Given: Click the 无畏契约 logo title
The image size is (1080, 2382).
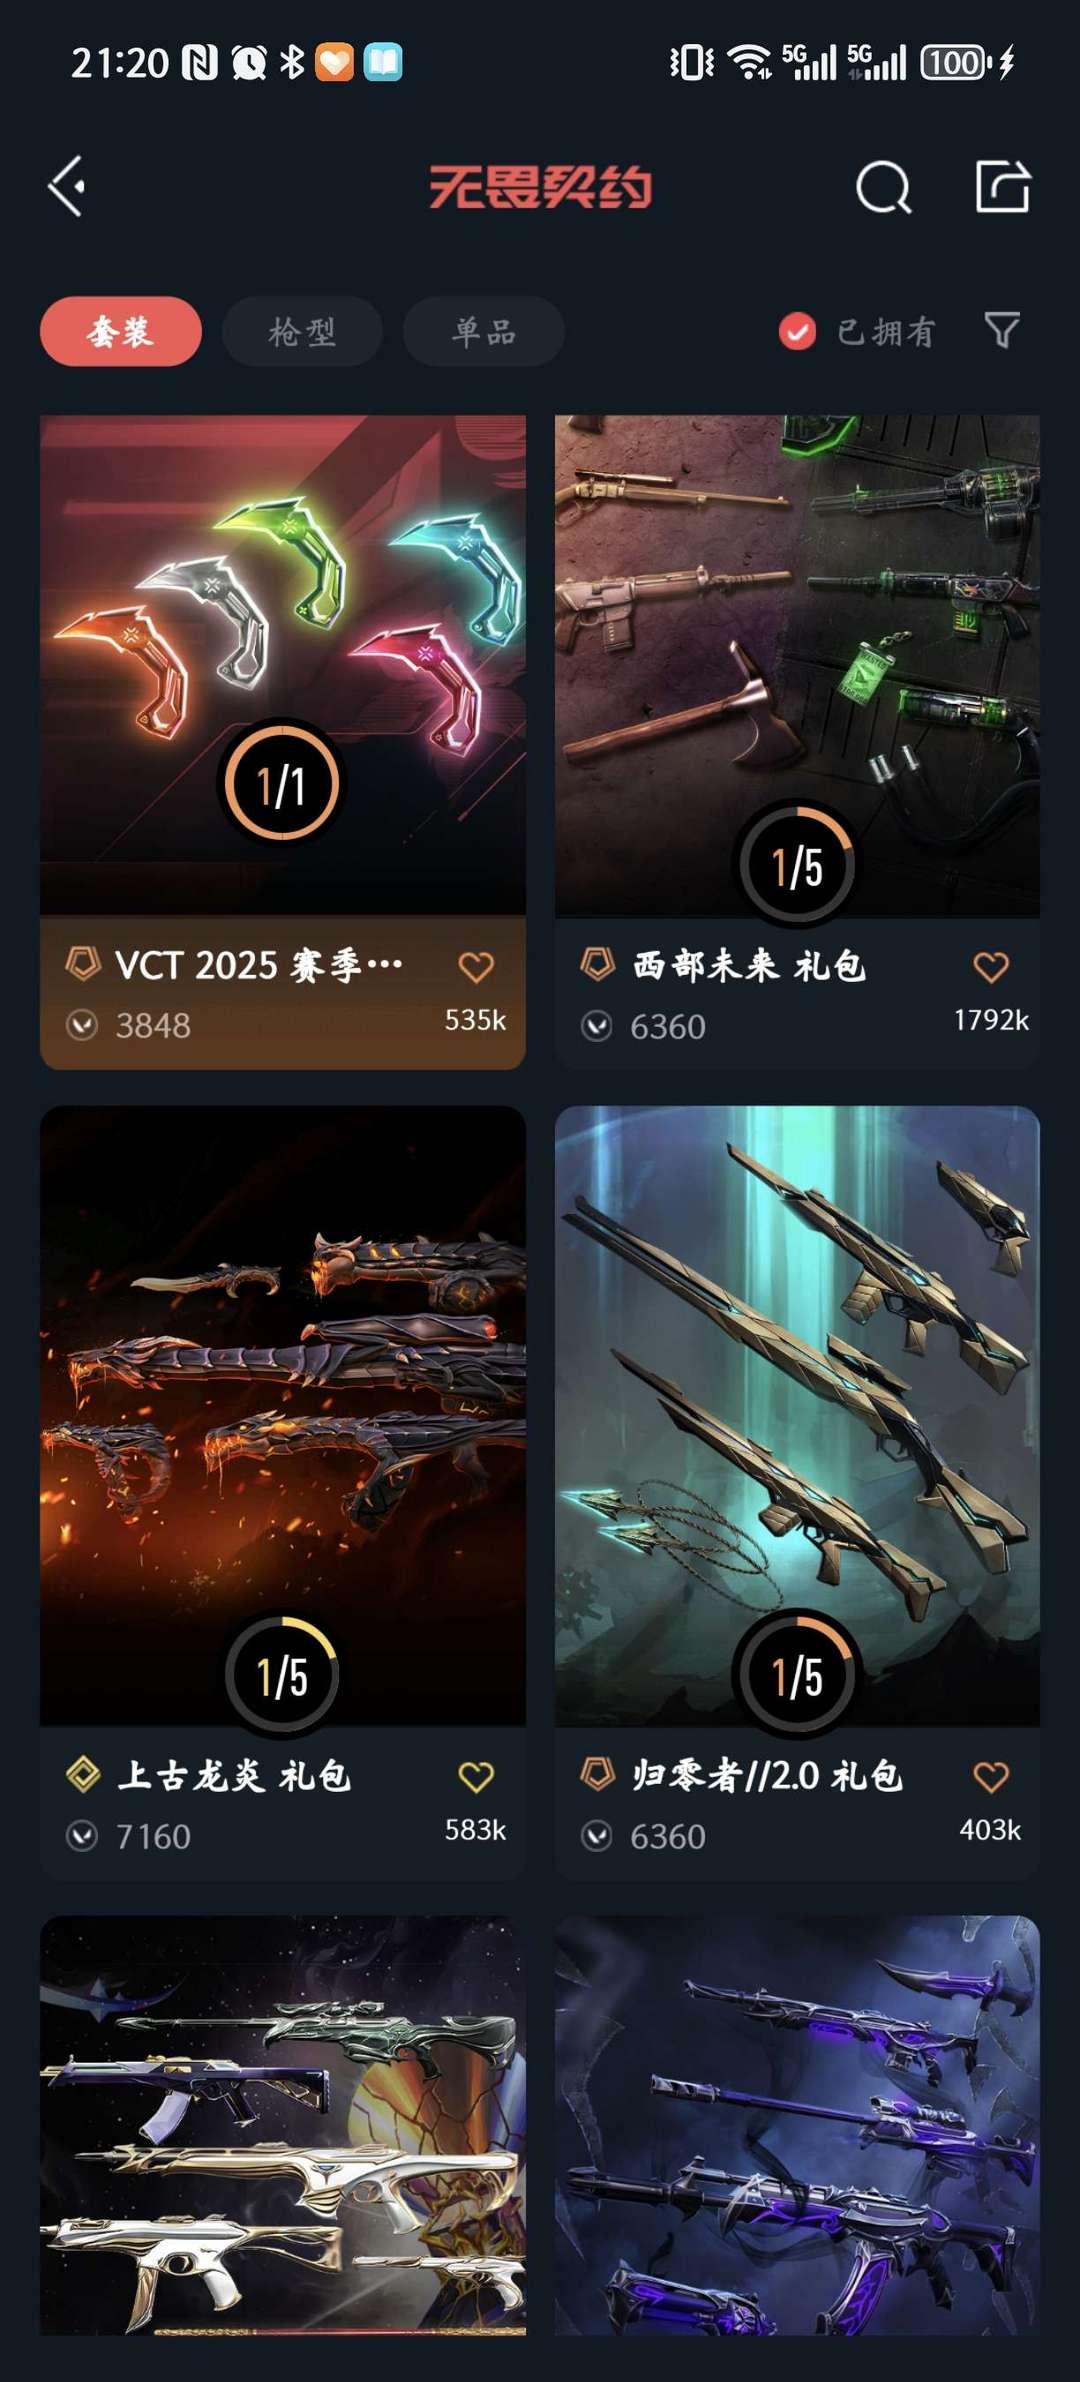Looking at the screenshot, I should (541, 187).
